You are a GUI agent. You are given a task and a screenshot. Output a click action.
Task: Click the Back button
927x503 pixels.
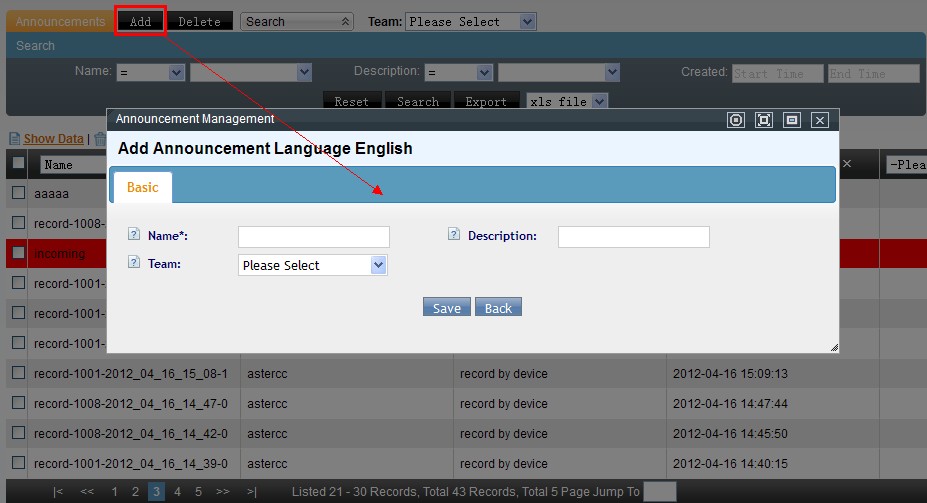coord(498,307)
